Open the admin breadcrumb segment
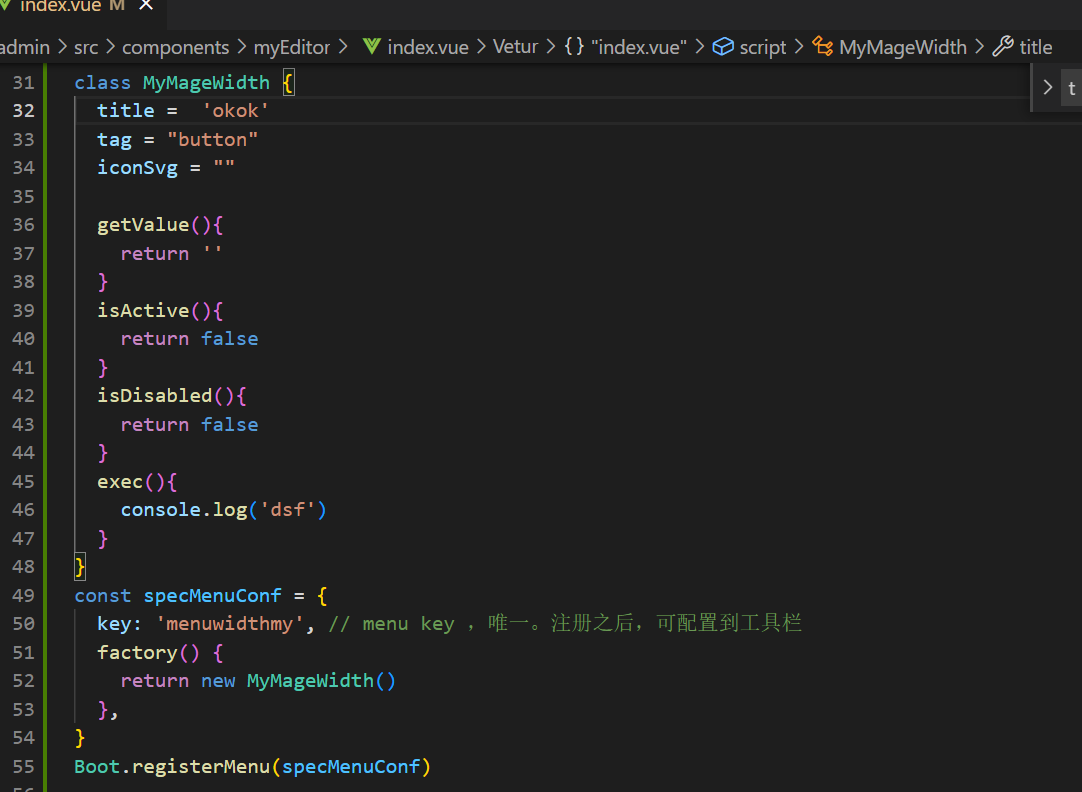 tap(25, 47)
